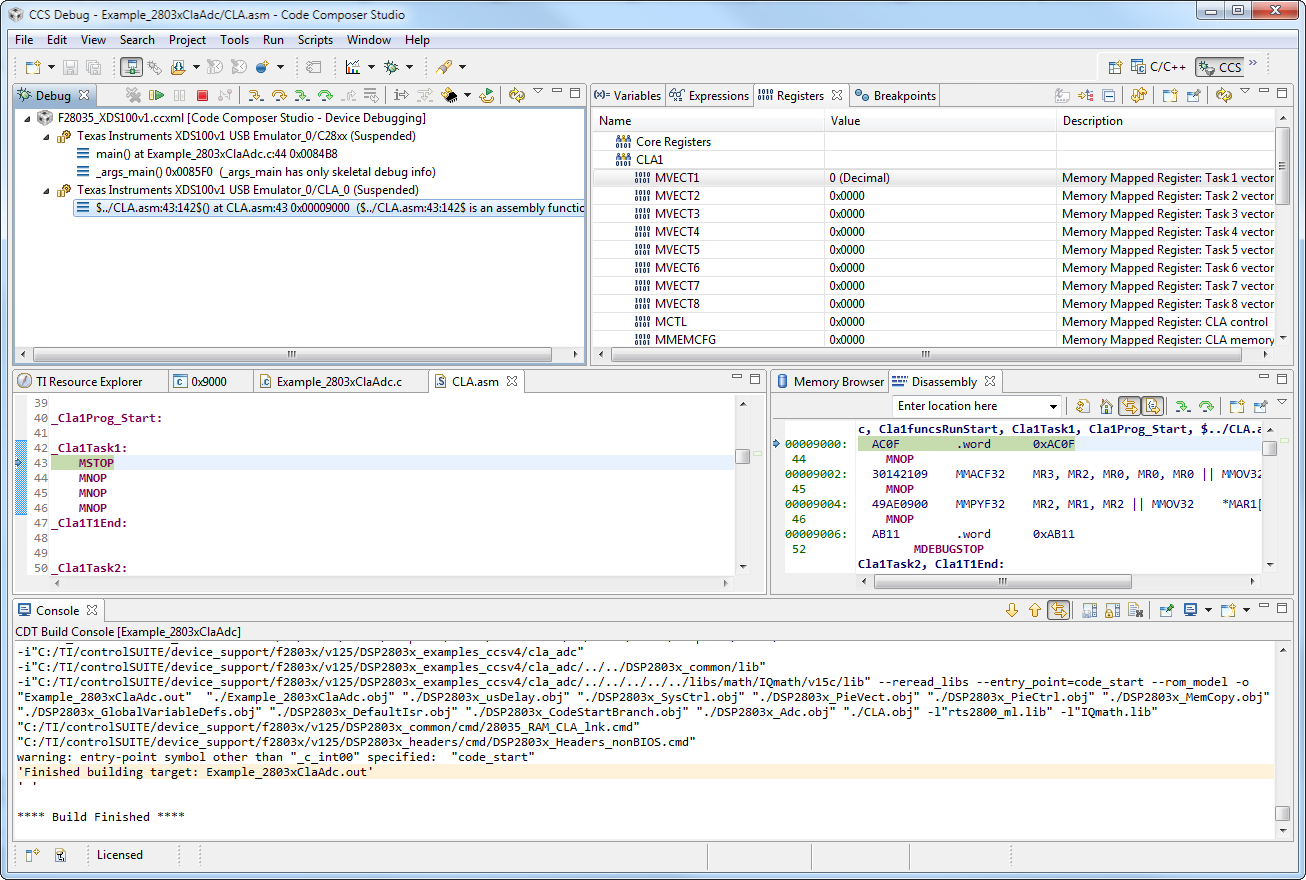This screenshot has width=1306, height=880.
Task: Switch to the C/C++ perspective
Action: click(x=1158, y=67)
